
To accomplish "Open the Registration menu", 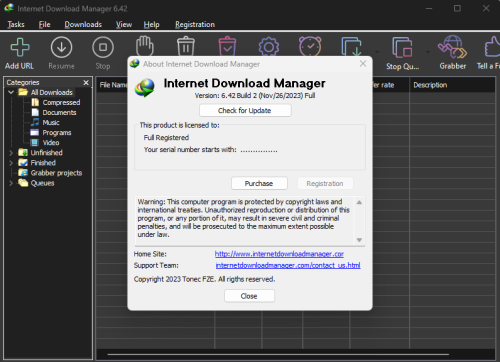I will pyautogui.click(x=195, y=24).
